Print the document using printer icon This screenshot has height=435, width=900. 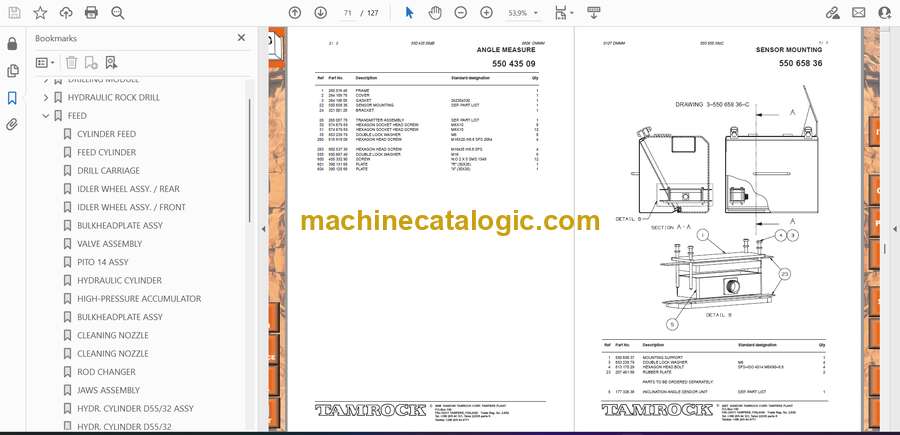point(91,13)
